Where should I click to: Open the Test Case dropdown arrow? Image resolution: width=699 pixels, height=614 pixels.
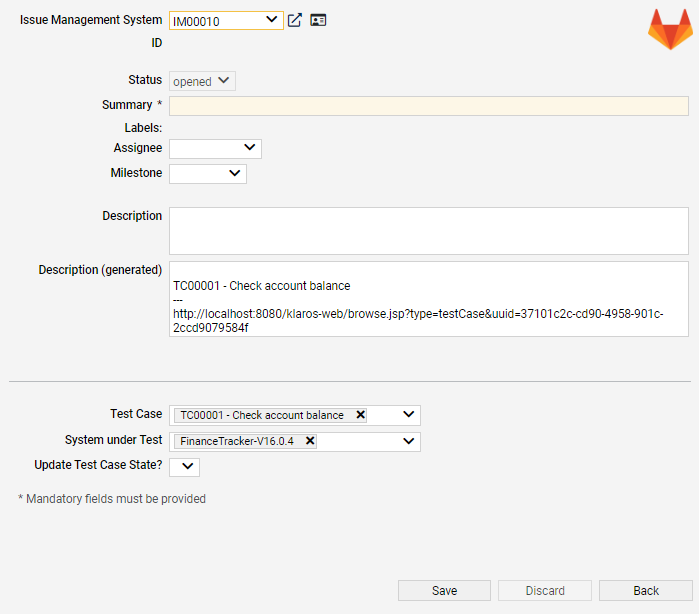click(x=408, y=414)
